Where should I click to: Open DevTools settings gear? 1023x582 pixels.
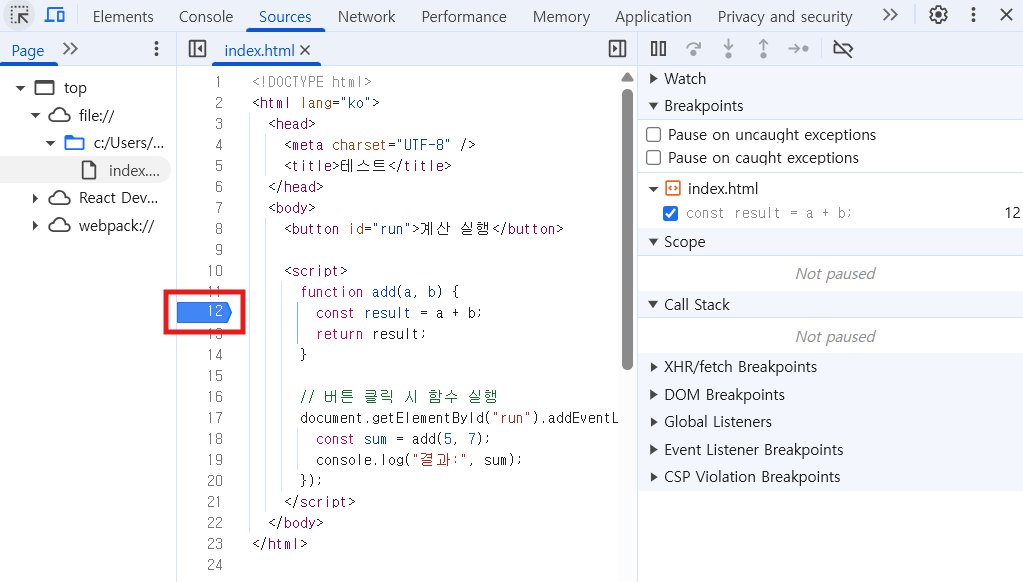click(x=938, y=15)
